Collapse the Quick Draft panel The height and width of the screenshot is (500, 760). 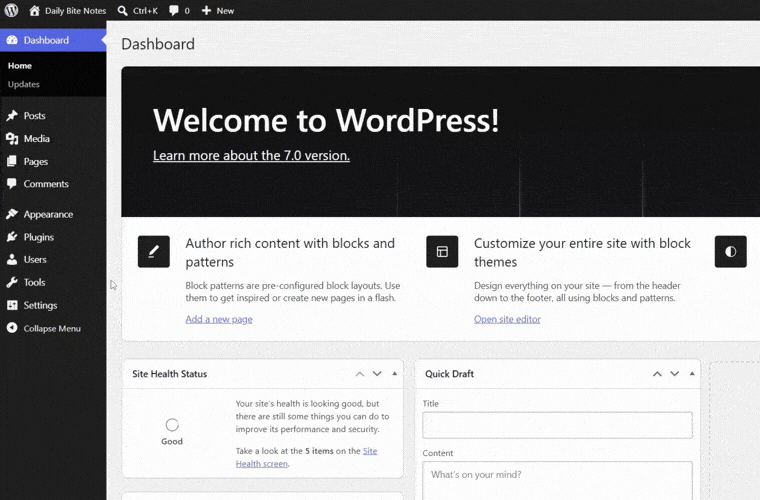(692, 374)
